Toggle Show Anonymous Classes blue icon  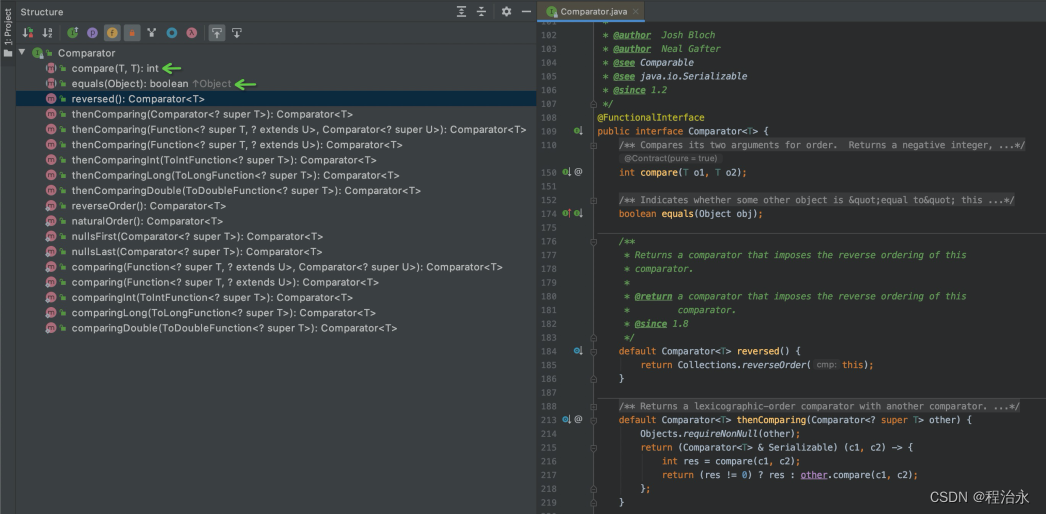click(x=171, y=32)
